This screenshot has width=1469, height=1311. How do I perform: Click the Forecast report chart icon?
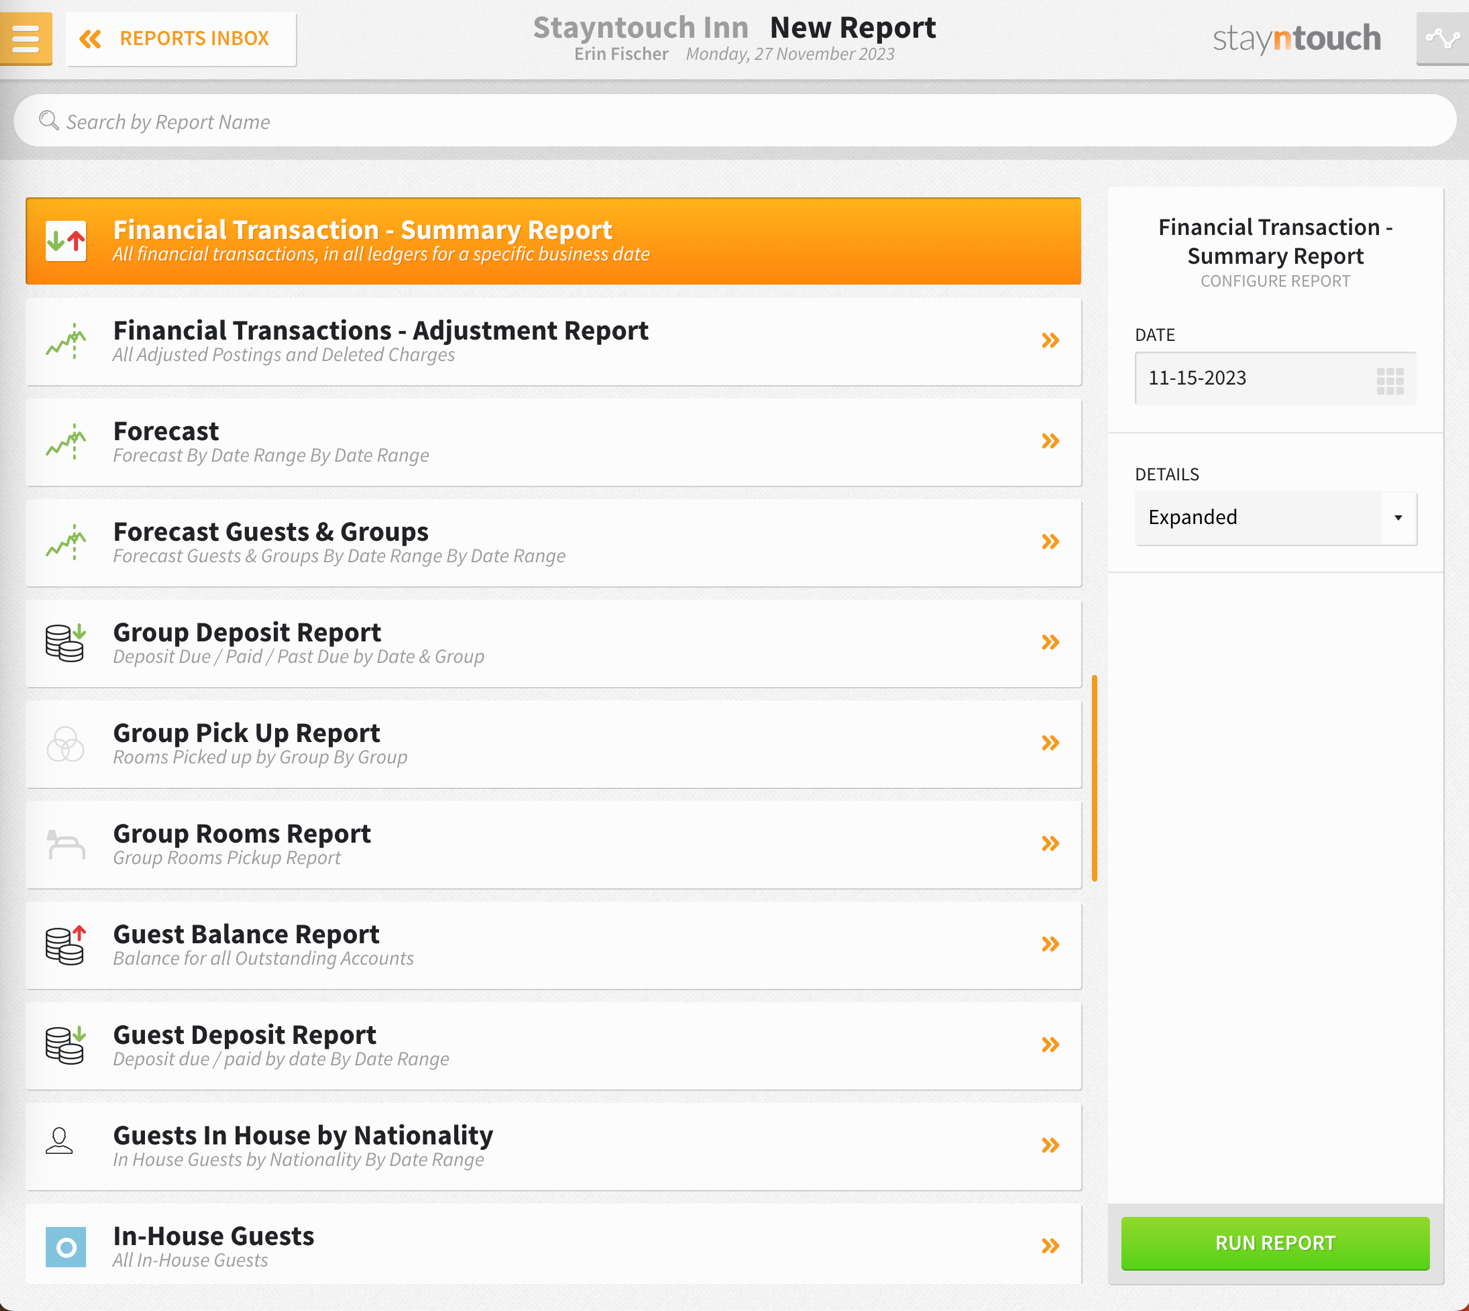click(x=66, y=441)
